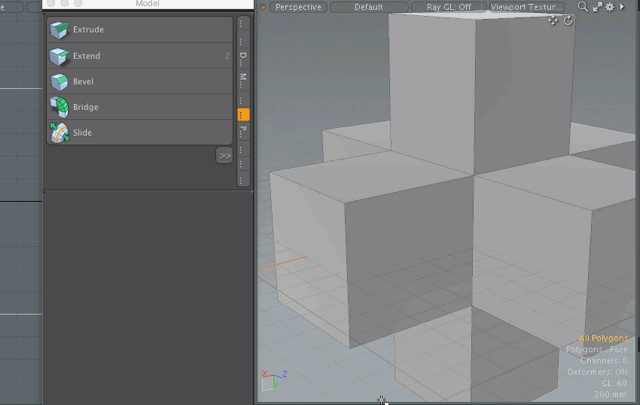Click the viewport zoom magnifier icon

583,7
